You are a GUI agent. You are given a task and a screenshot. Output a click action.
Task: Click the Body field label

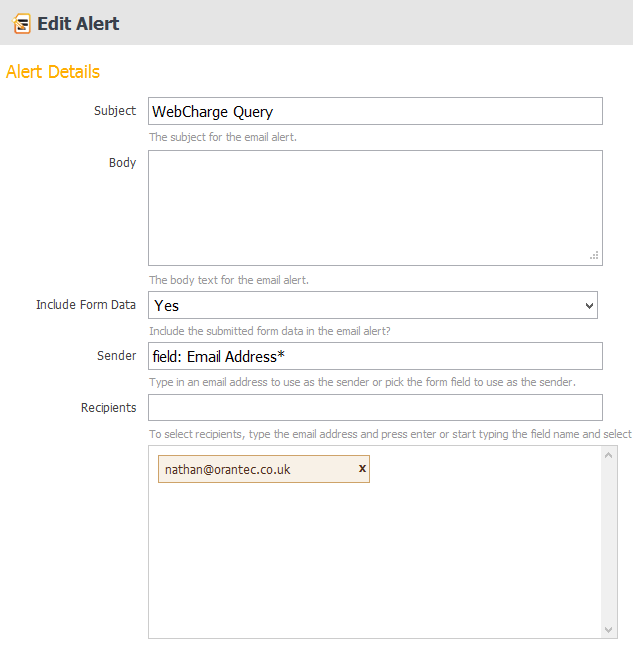(x=122, y=162)
